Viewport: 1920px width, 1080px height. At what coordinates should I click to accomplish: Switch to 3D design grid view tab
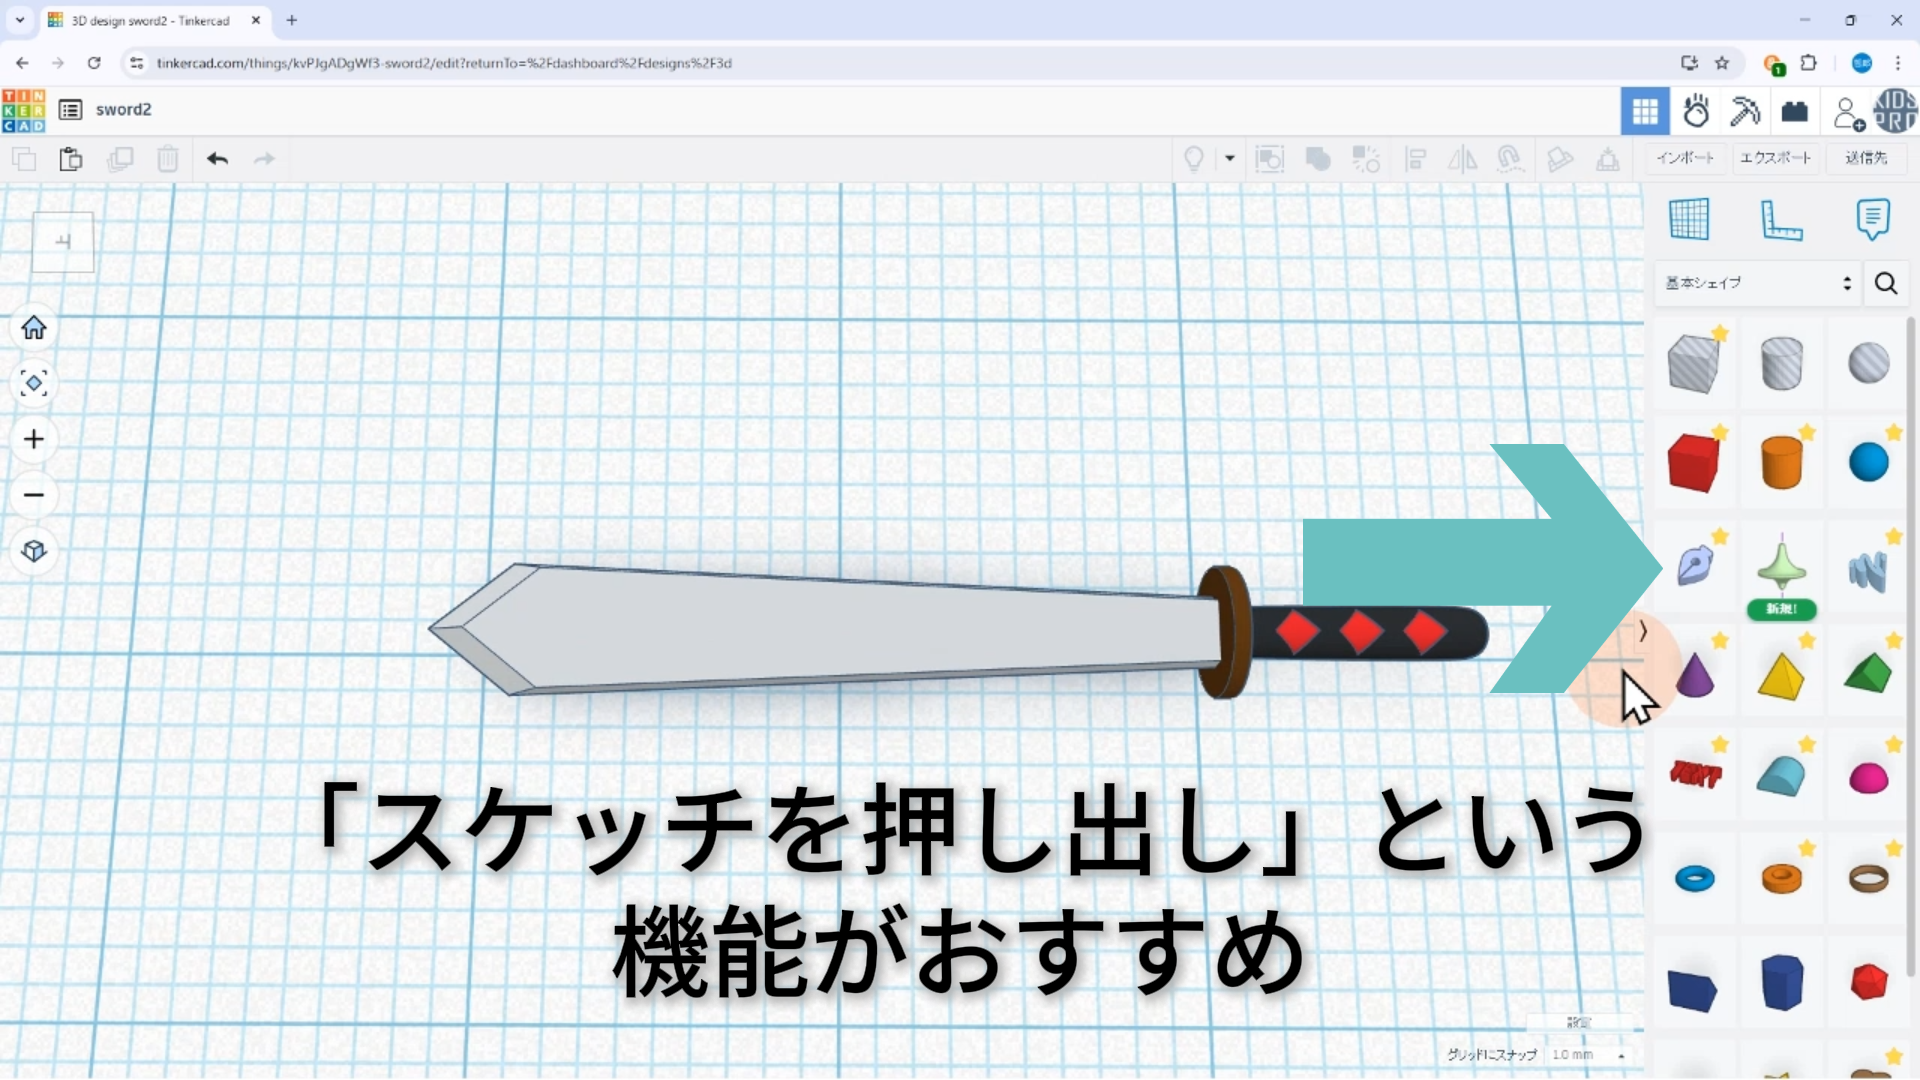(x=1645, y=111)
